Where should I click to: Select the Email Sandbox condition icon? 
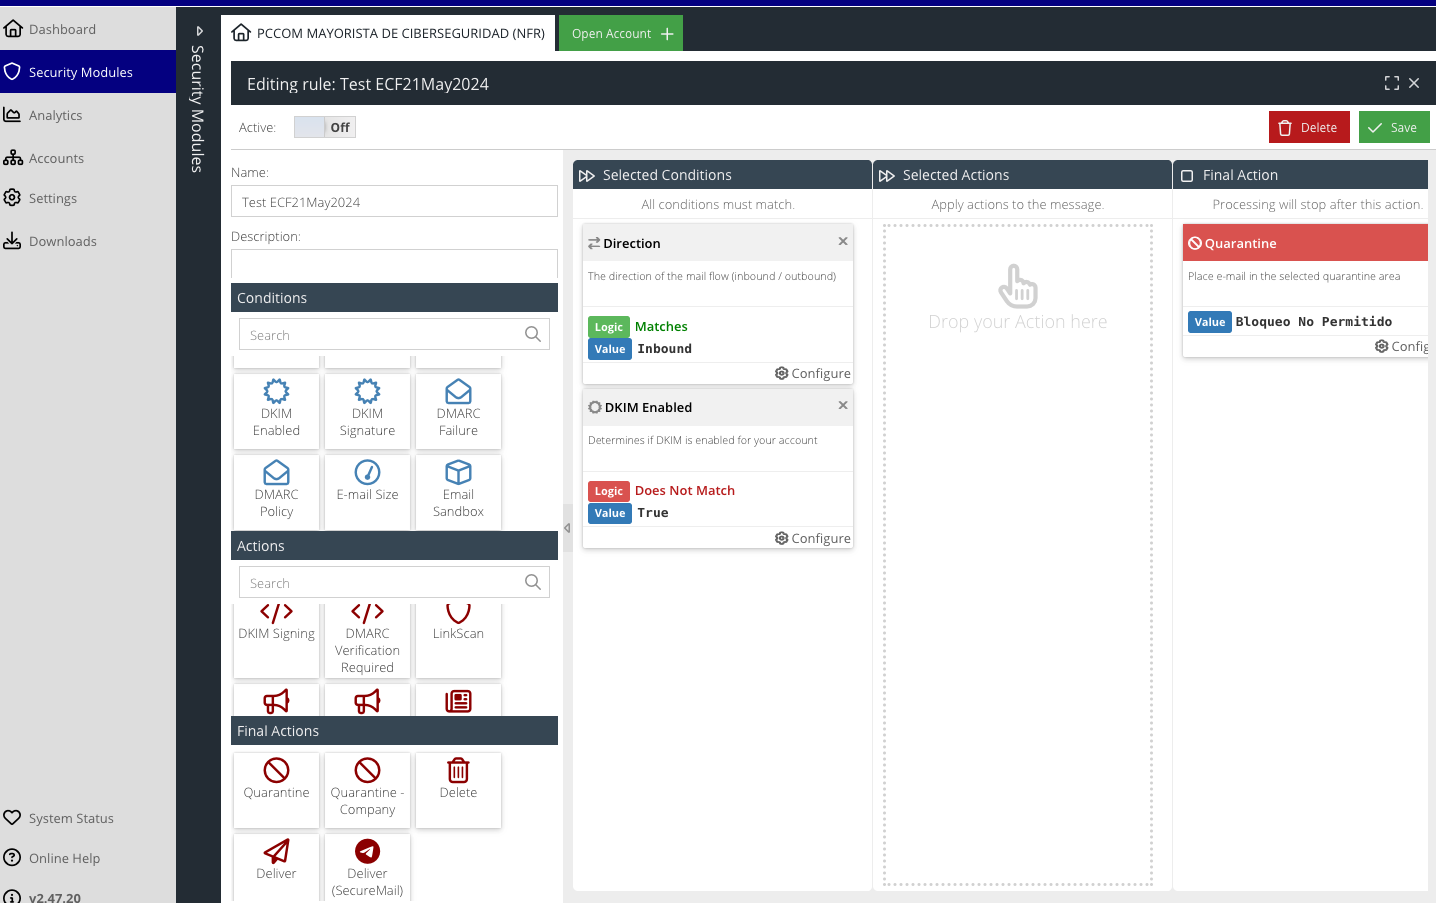click(x=458, y=473)
